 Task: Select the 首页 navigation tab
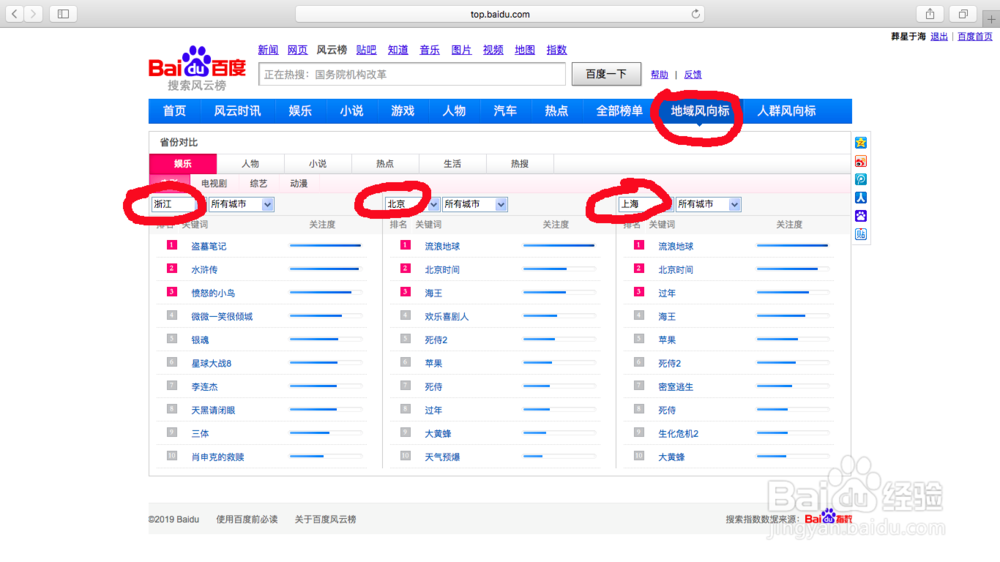click(174, 111)
